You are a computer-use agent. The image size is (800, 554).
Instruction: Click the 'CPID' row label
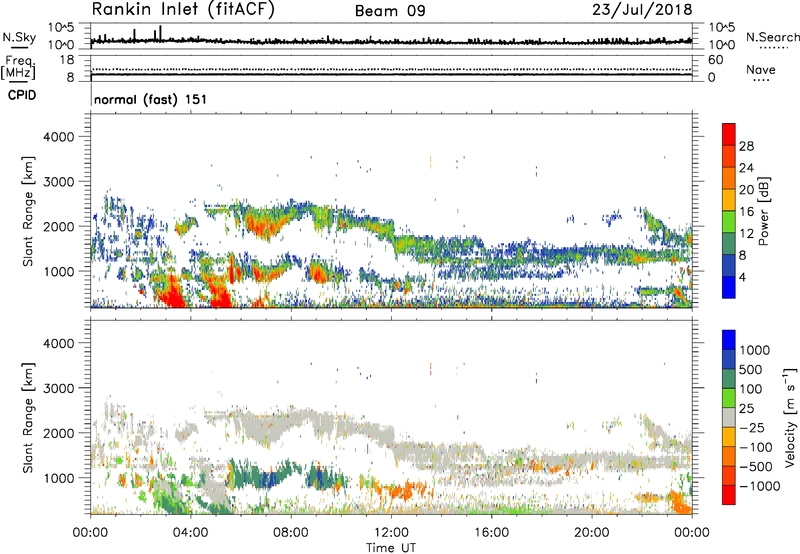[22, 95]
